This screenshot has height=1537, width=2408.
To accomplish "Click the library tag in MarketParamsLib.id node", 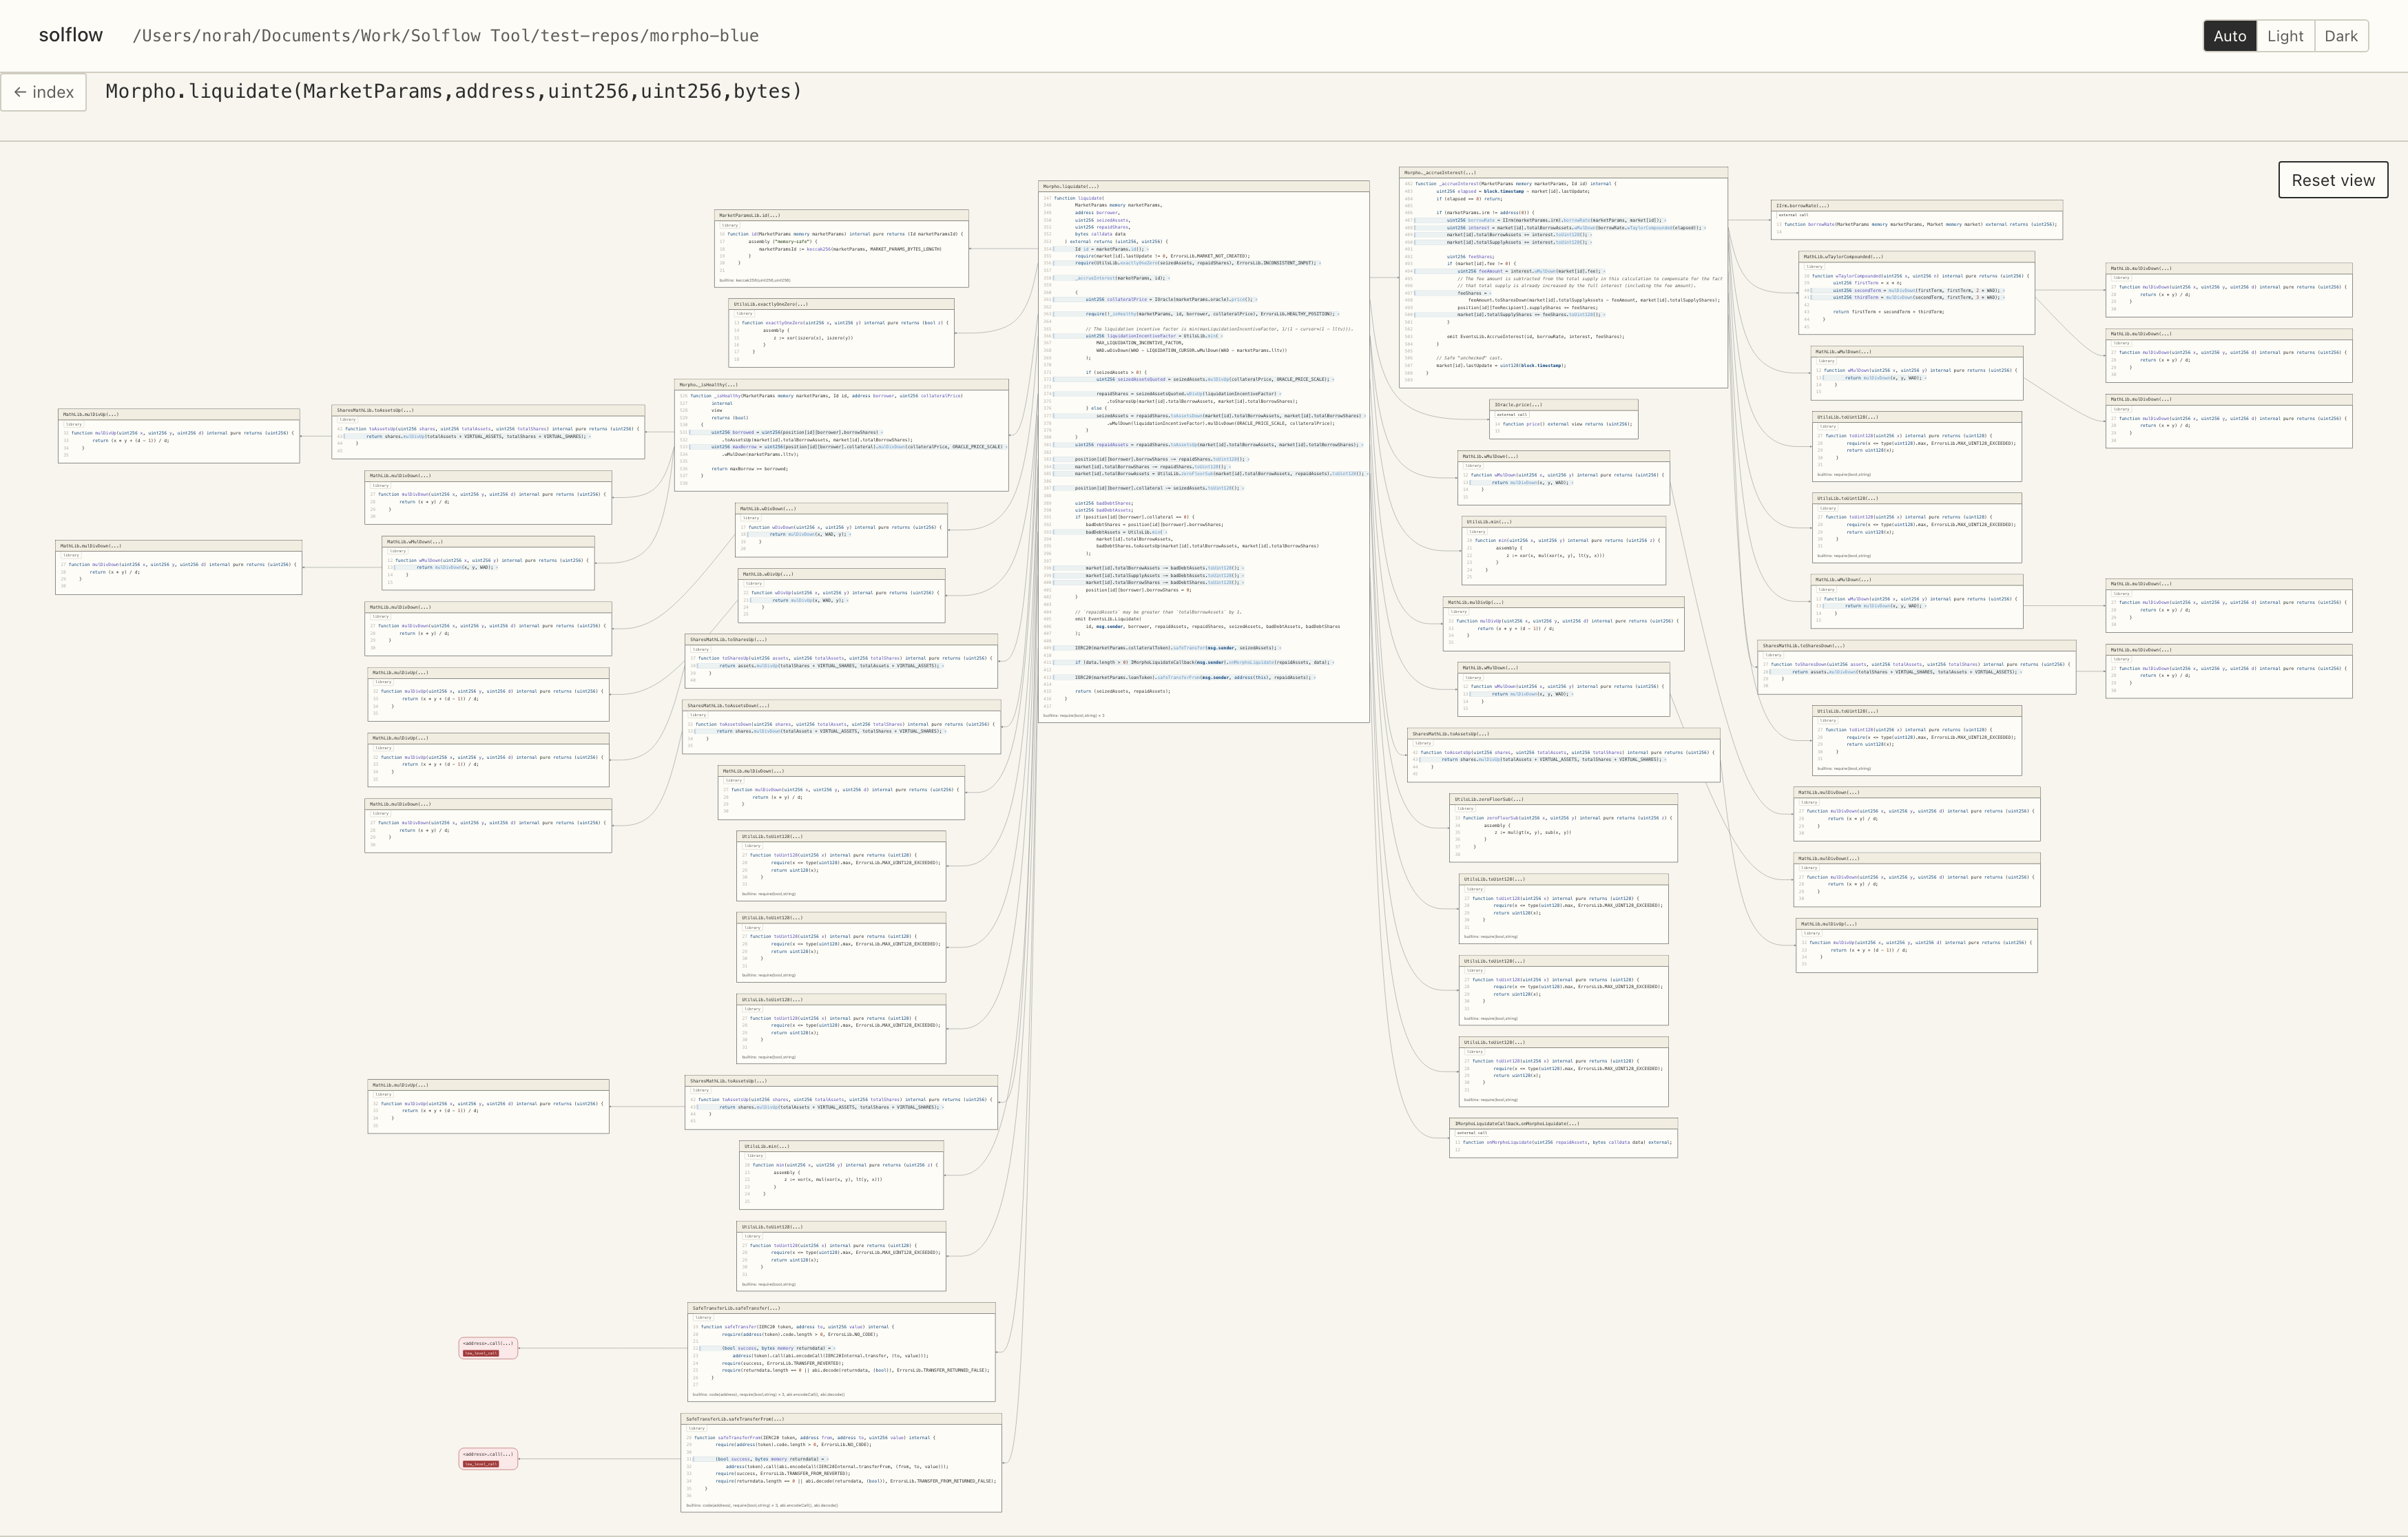I will pos(730,225).
